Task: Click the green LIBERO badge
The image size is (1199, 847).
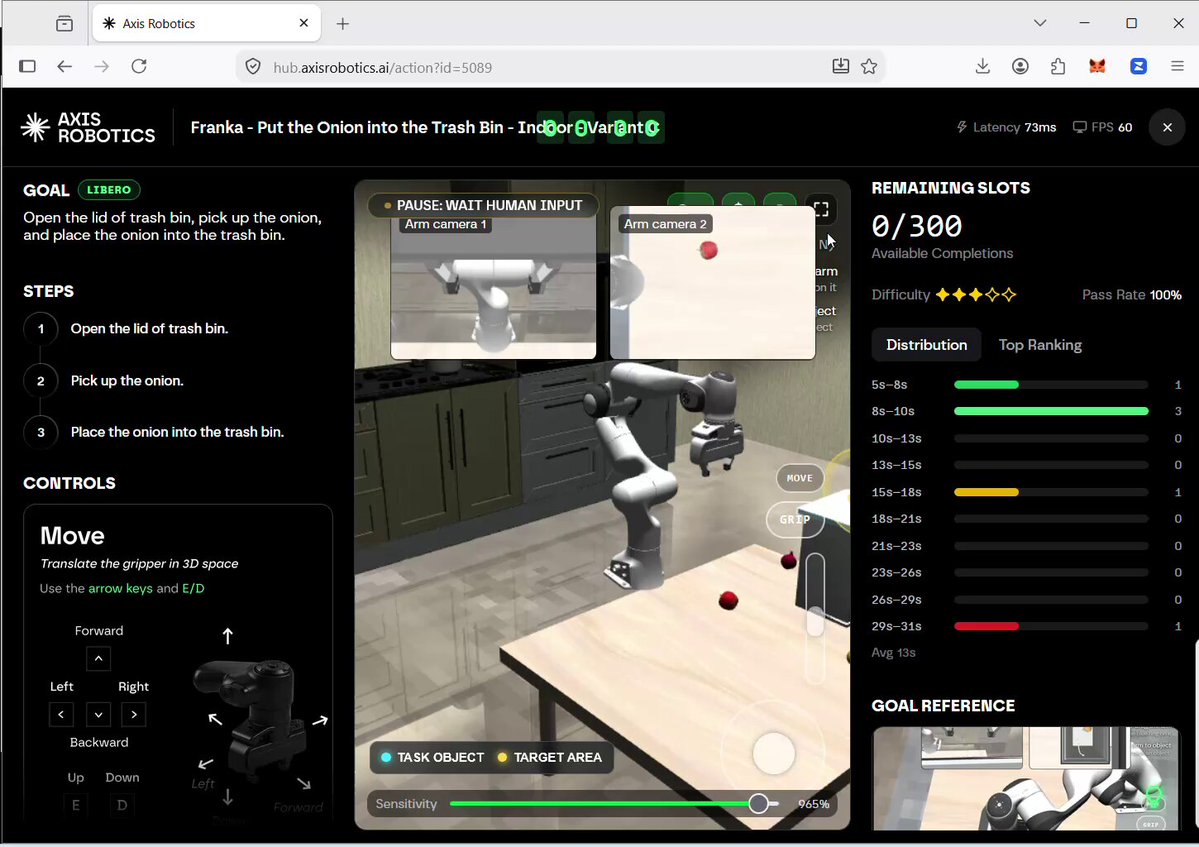Action: [109, 190]
